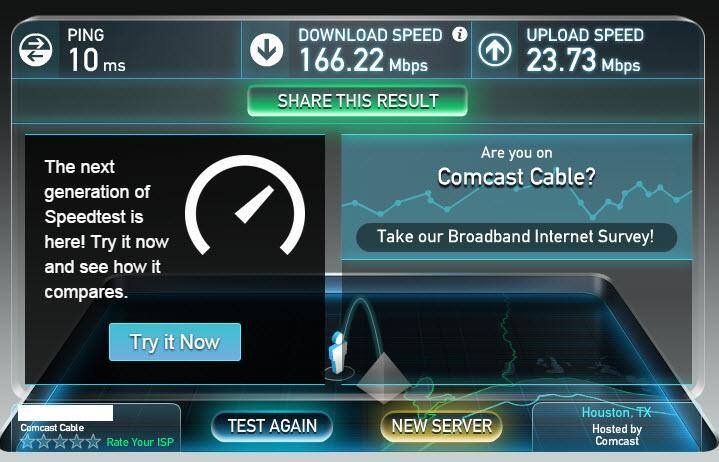Click the upload arrow icon
Image resolution: width=719 pixels, height=462 pixels.
point(495,49)
